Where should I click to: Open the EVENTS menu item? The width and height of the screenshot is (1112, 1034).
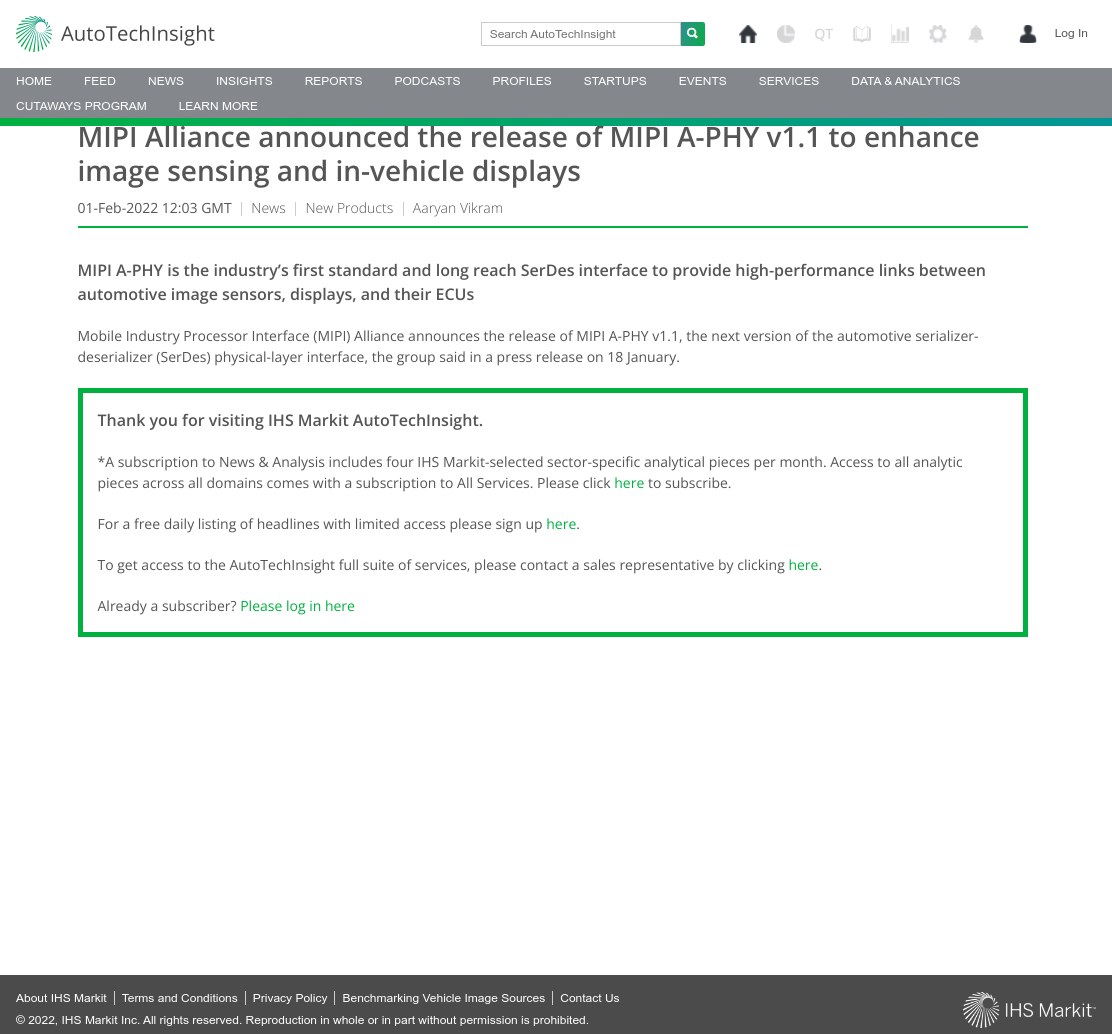[703, 81]
